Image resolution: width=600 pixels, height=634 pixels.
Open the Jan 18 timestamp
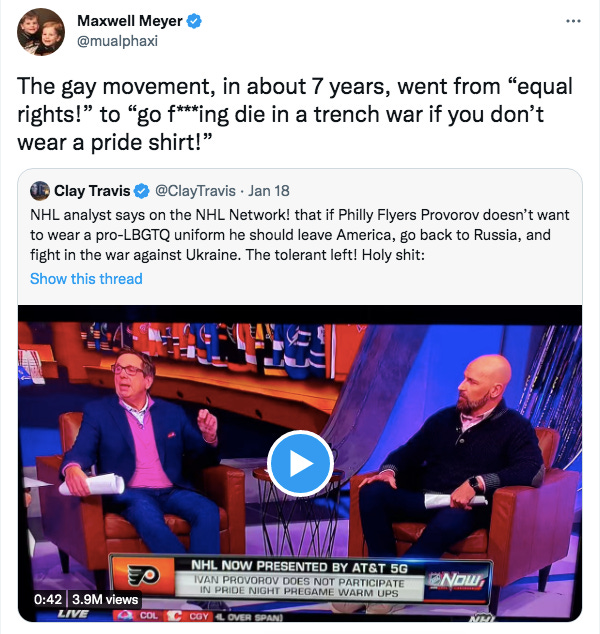click(268, 191)
